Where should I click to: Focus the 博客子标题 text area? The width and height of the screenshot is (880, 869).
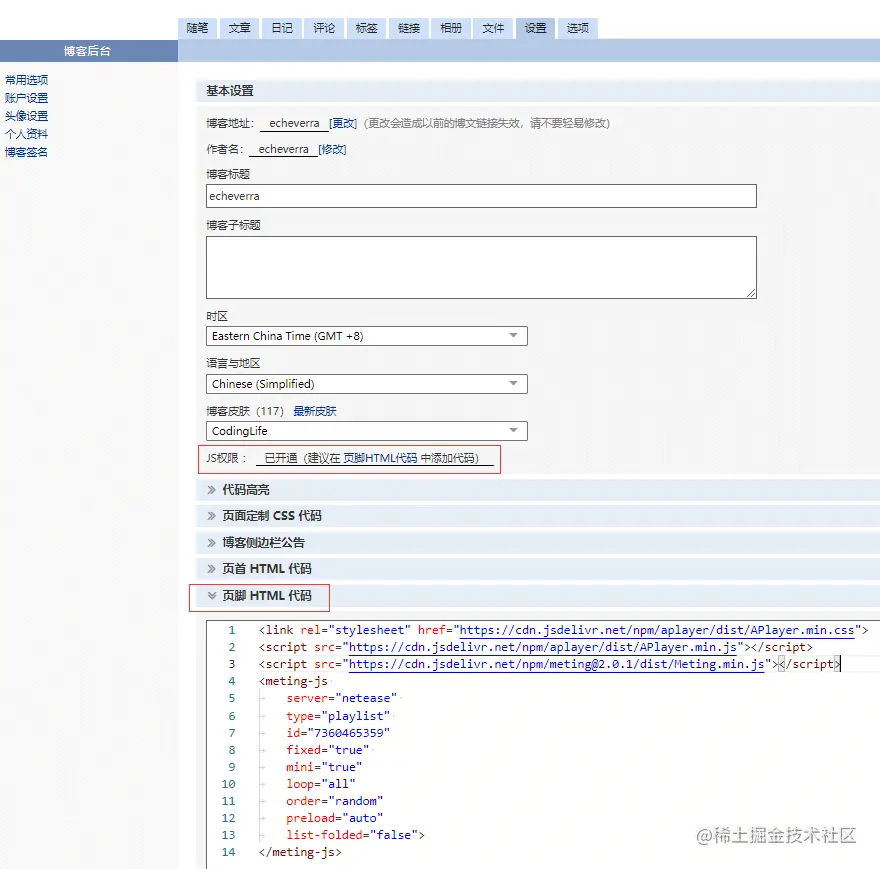[x=481, y=267]
